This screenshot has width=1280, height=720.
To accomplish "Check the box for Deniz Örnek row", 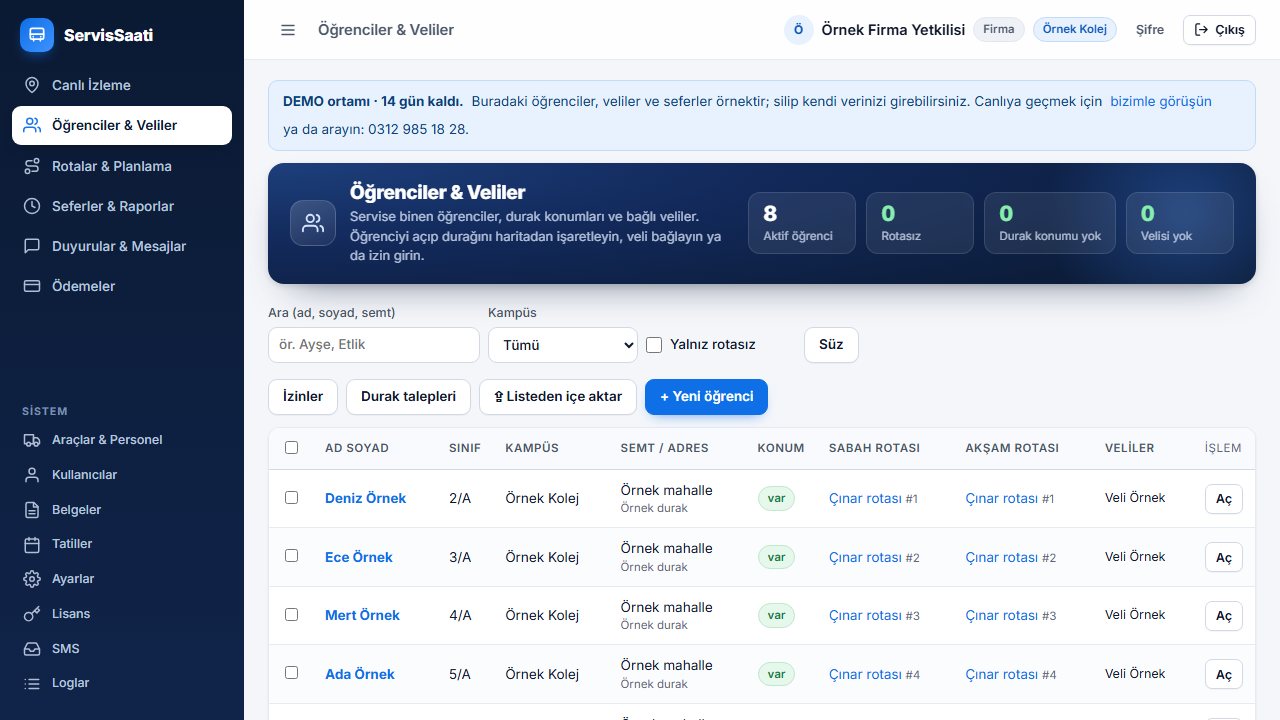I will click(x=291, y=497).
